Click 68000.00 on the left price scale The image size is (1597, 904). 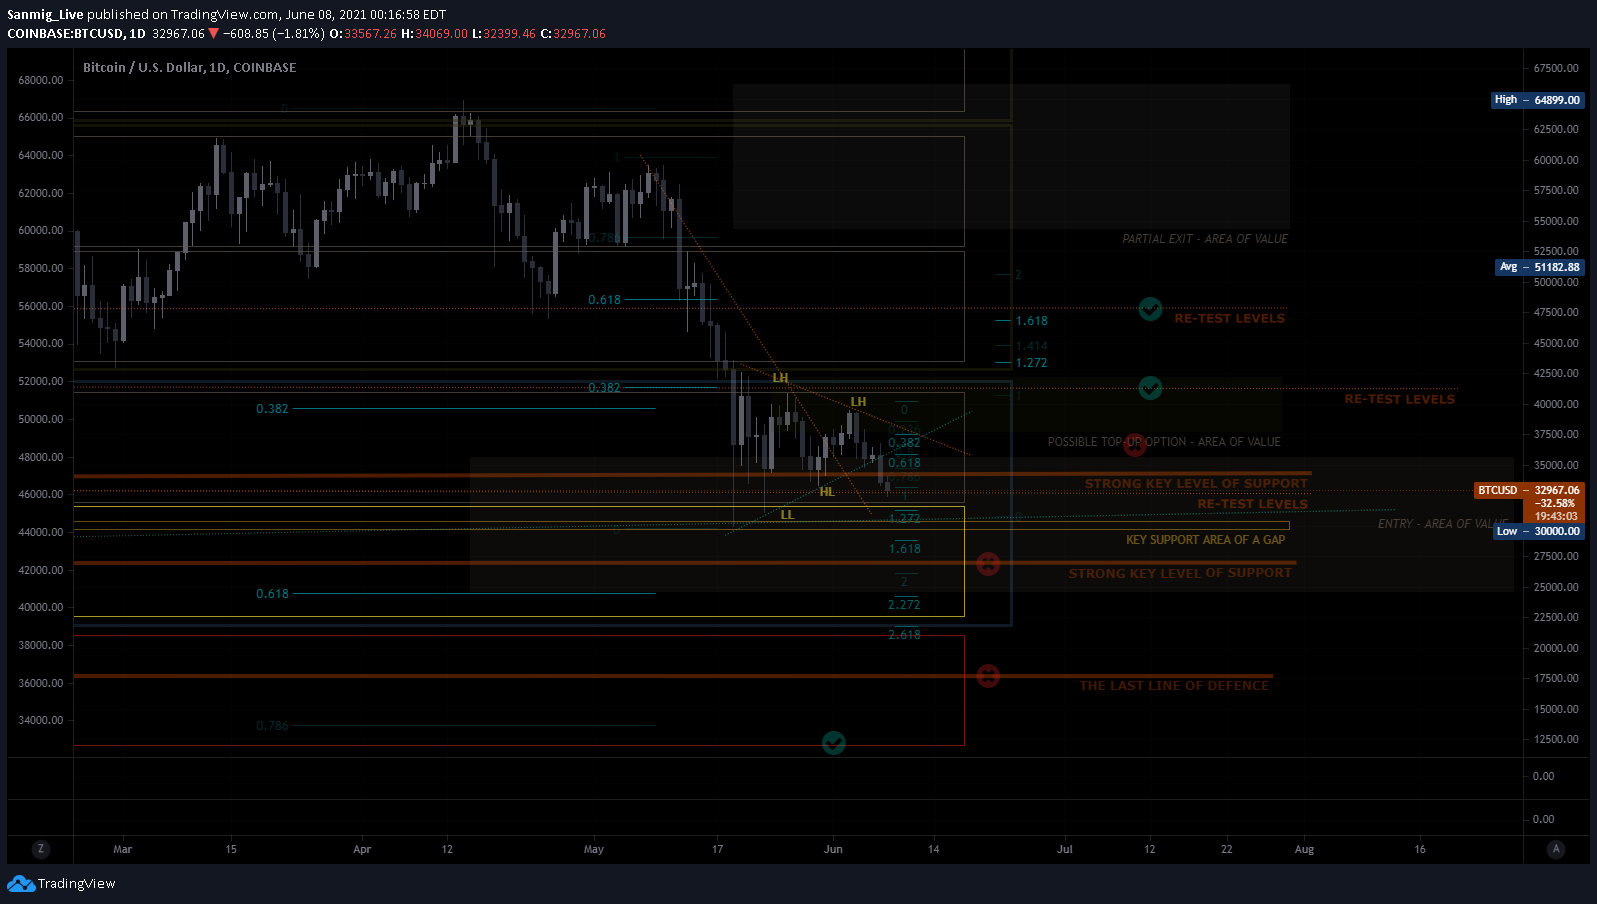click(41, 80)
